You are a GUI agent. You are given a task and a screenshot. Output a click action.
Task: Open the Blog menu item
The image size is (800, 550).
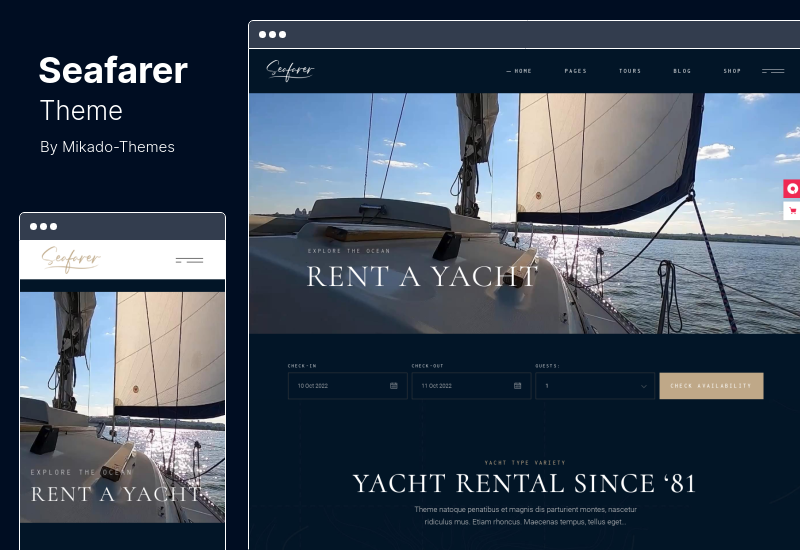(x=682, y=71)
